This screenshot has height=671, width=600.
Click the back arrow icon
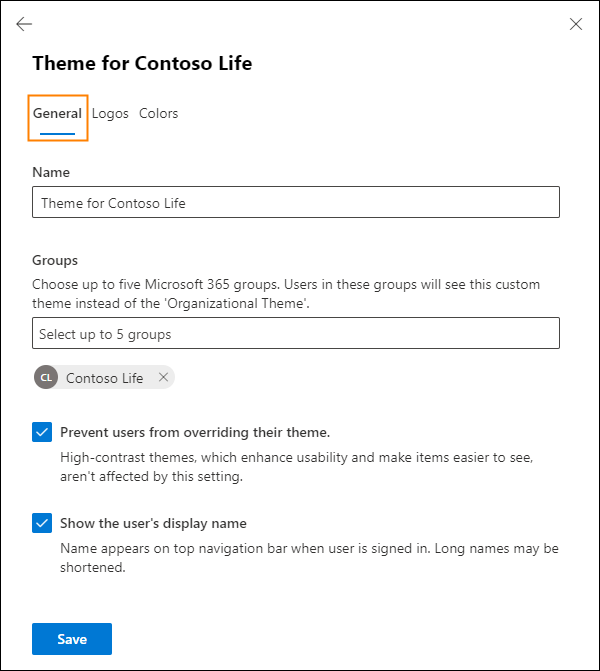(24, 24)
